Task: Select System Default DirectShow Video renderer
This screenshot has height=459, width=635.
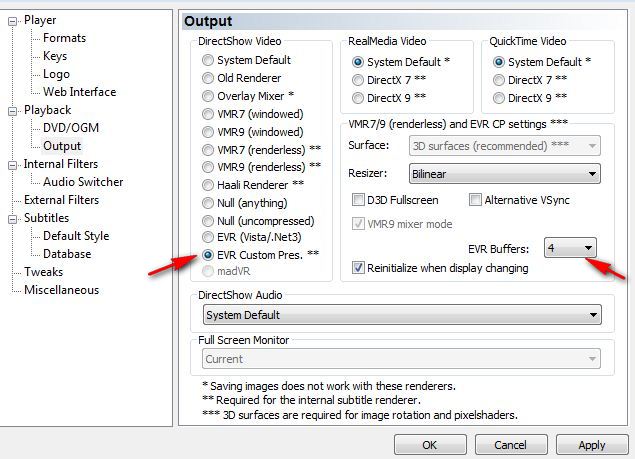Action: tap(208, 60)
